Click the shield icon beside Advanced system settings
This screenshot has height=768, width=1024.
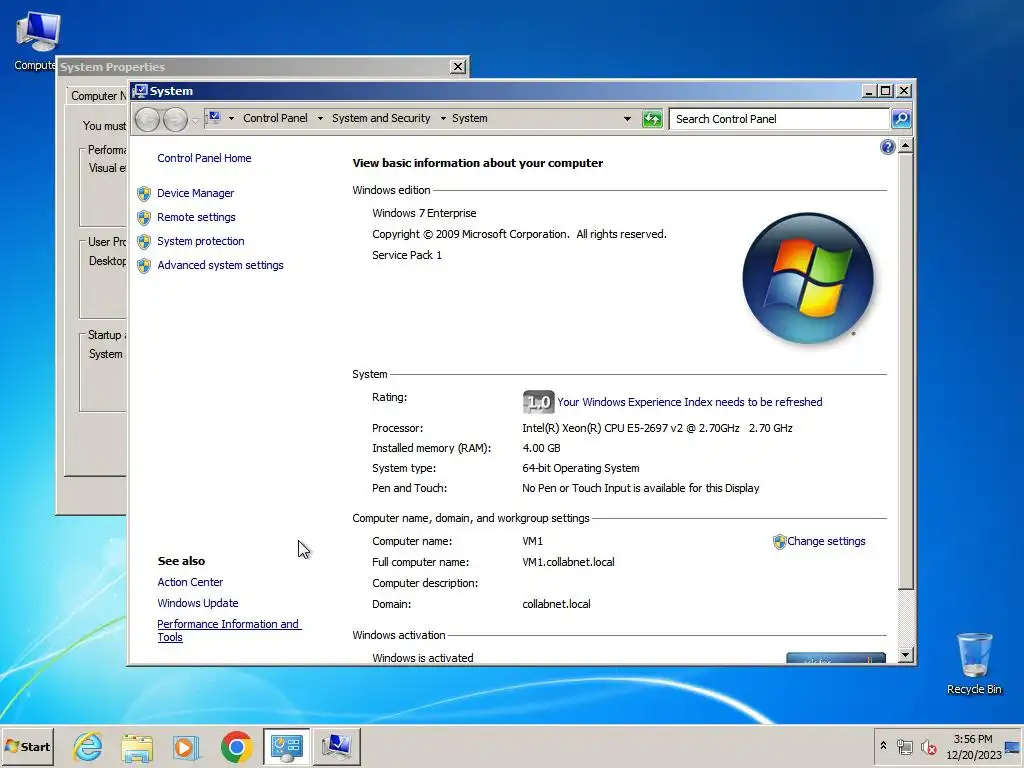click(x=144, y=266)
